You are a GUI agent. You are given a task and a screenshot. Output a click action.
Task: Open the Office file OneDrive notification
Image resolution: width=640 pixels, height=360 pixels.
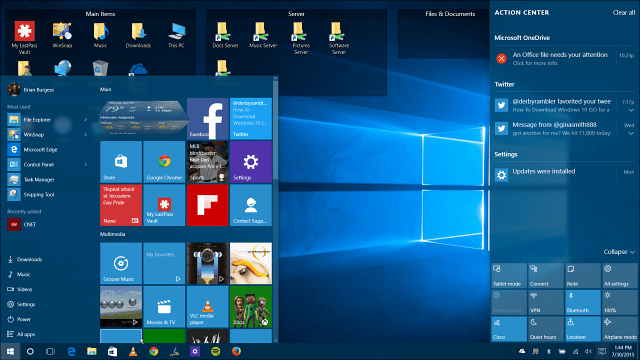click(x=564, y=58)
